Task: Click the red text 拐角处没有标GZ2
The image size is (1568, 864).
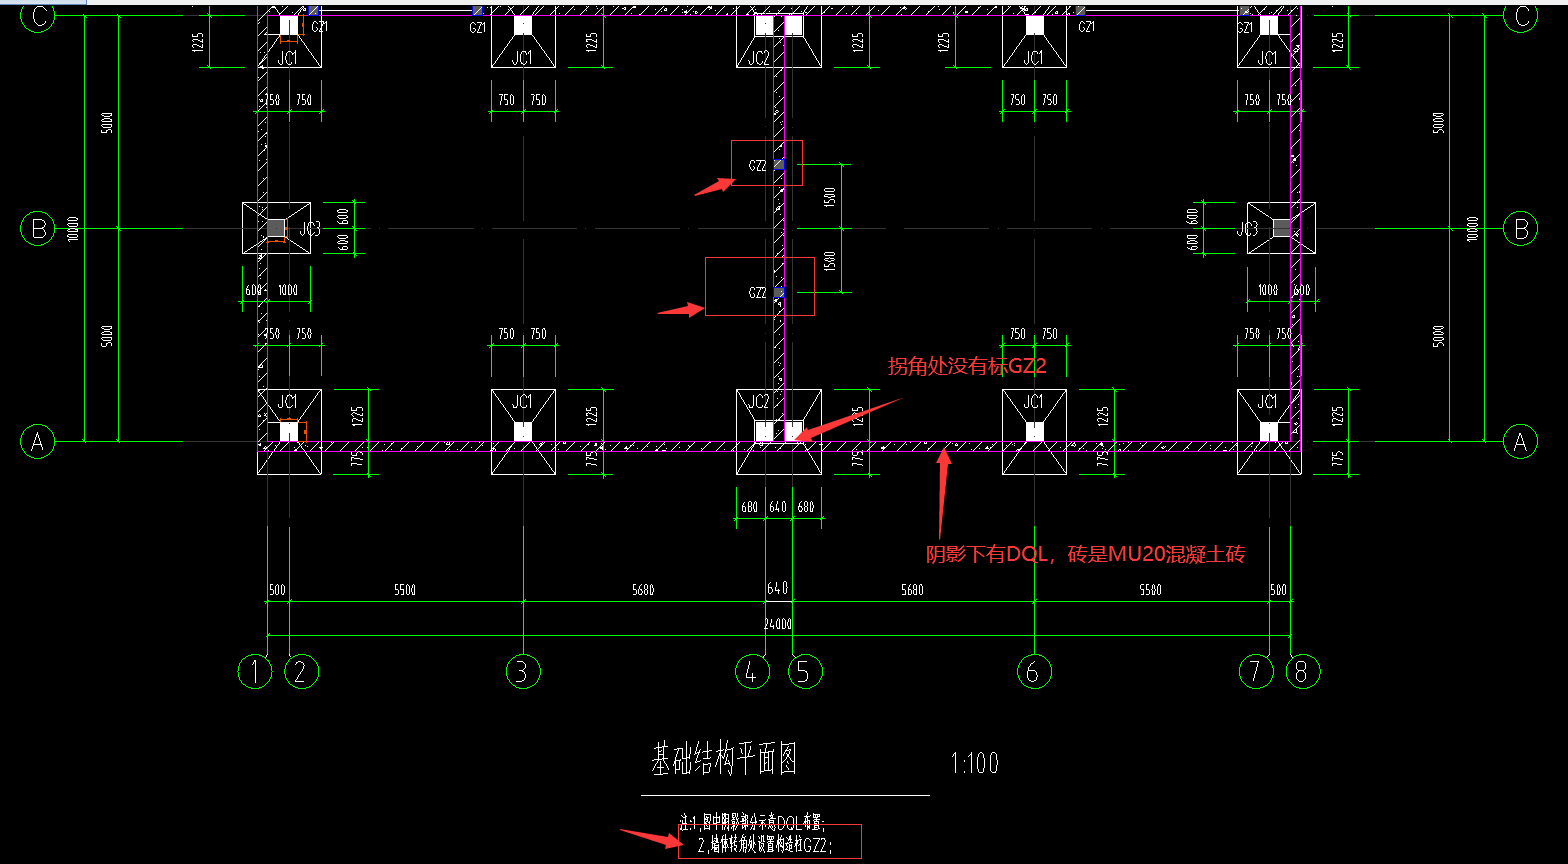Action: 967,367
